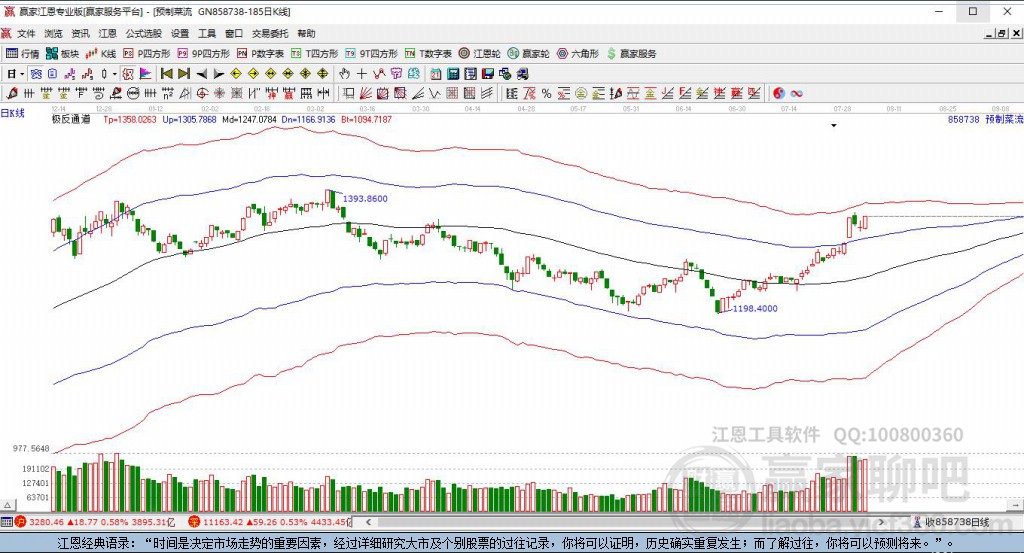This screenshot has width=1024, height=553.
Task: Open the 赢家轮 wheel tool
Action: pyautogui.click(x=528, y=54)
